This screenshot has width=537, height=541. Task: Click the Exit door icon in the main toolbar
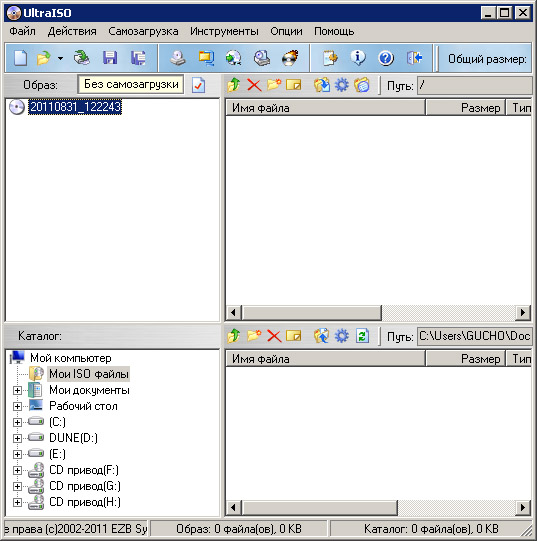[x=414, y=58]
